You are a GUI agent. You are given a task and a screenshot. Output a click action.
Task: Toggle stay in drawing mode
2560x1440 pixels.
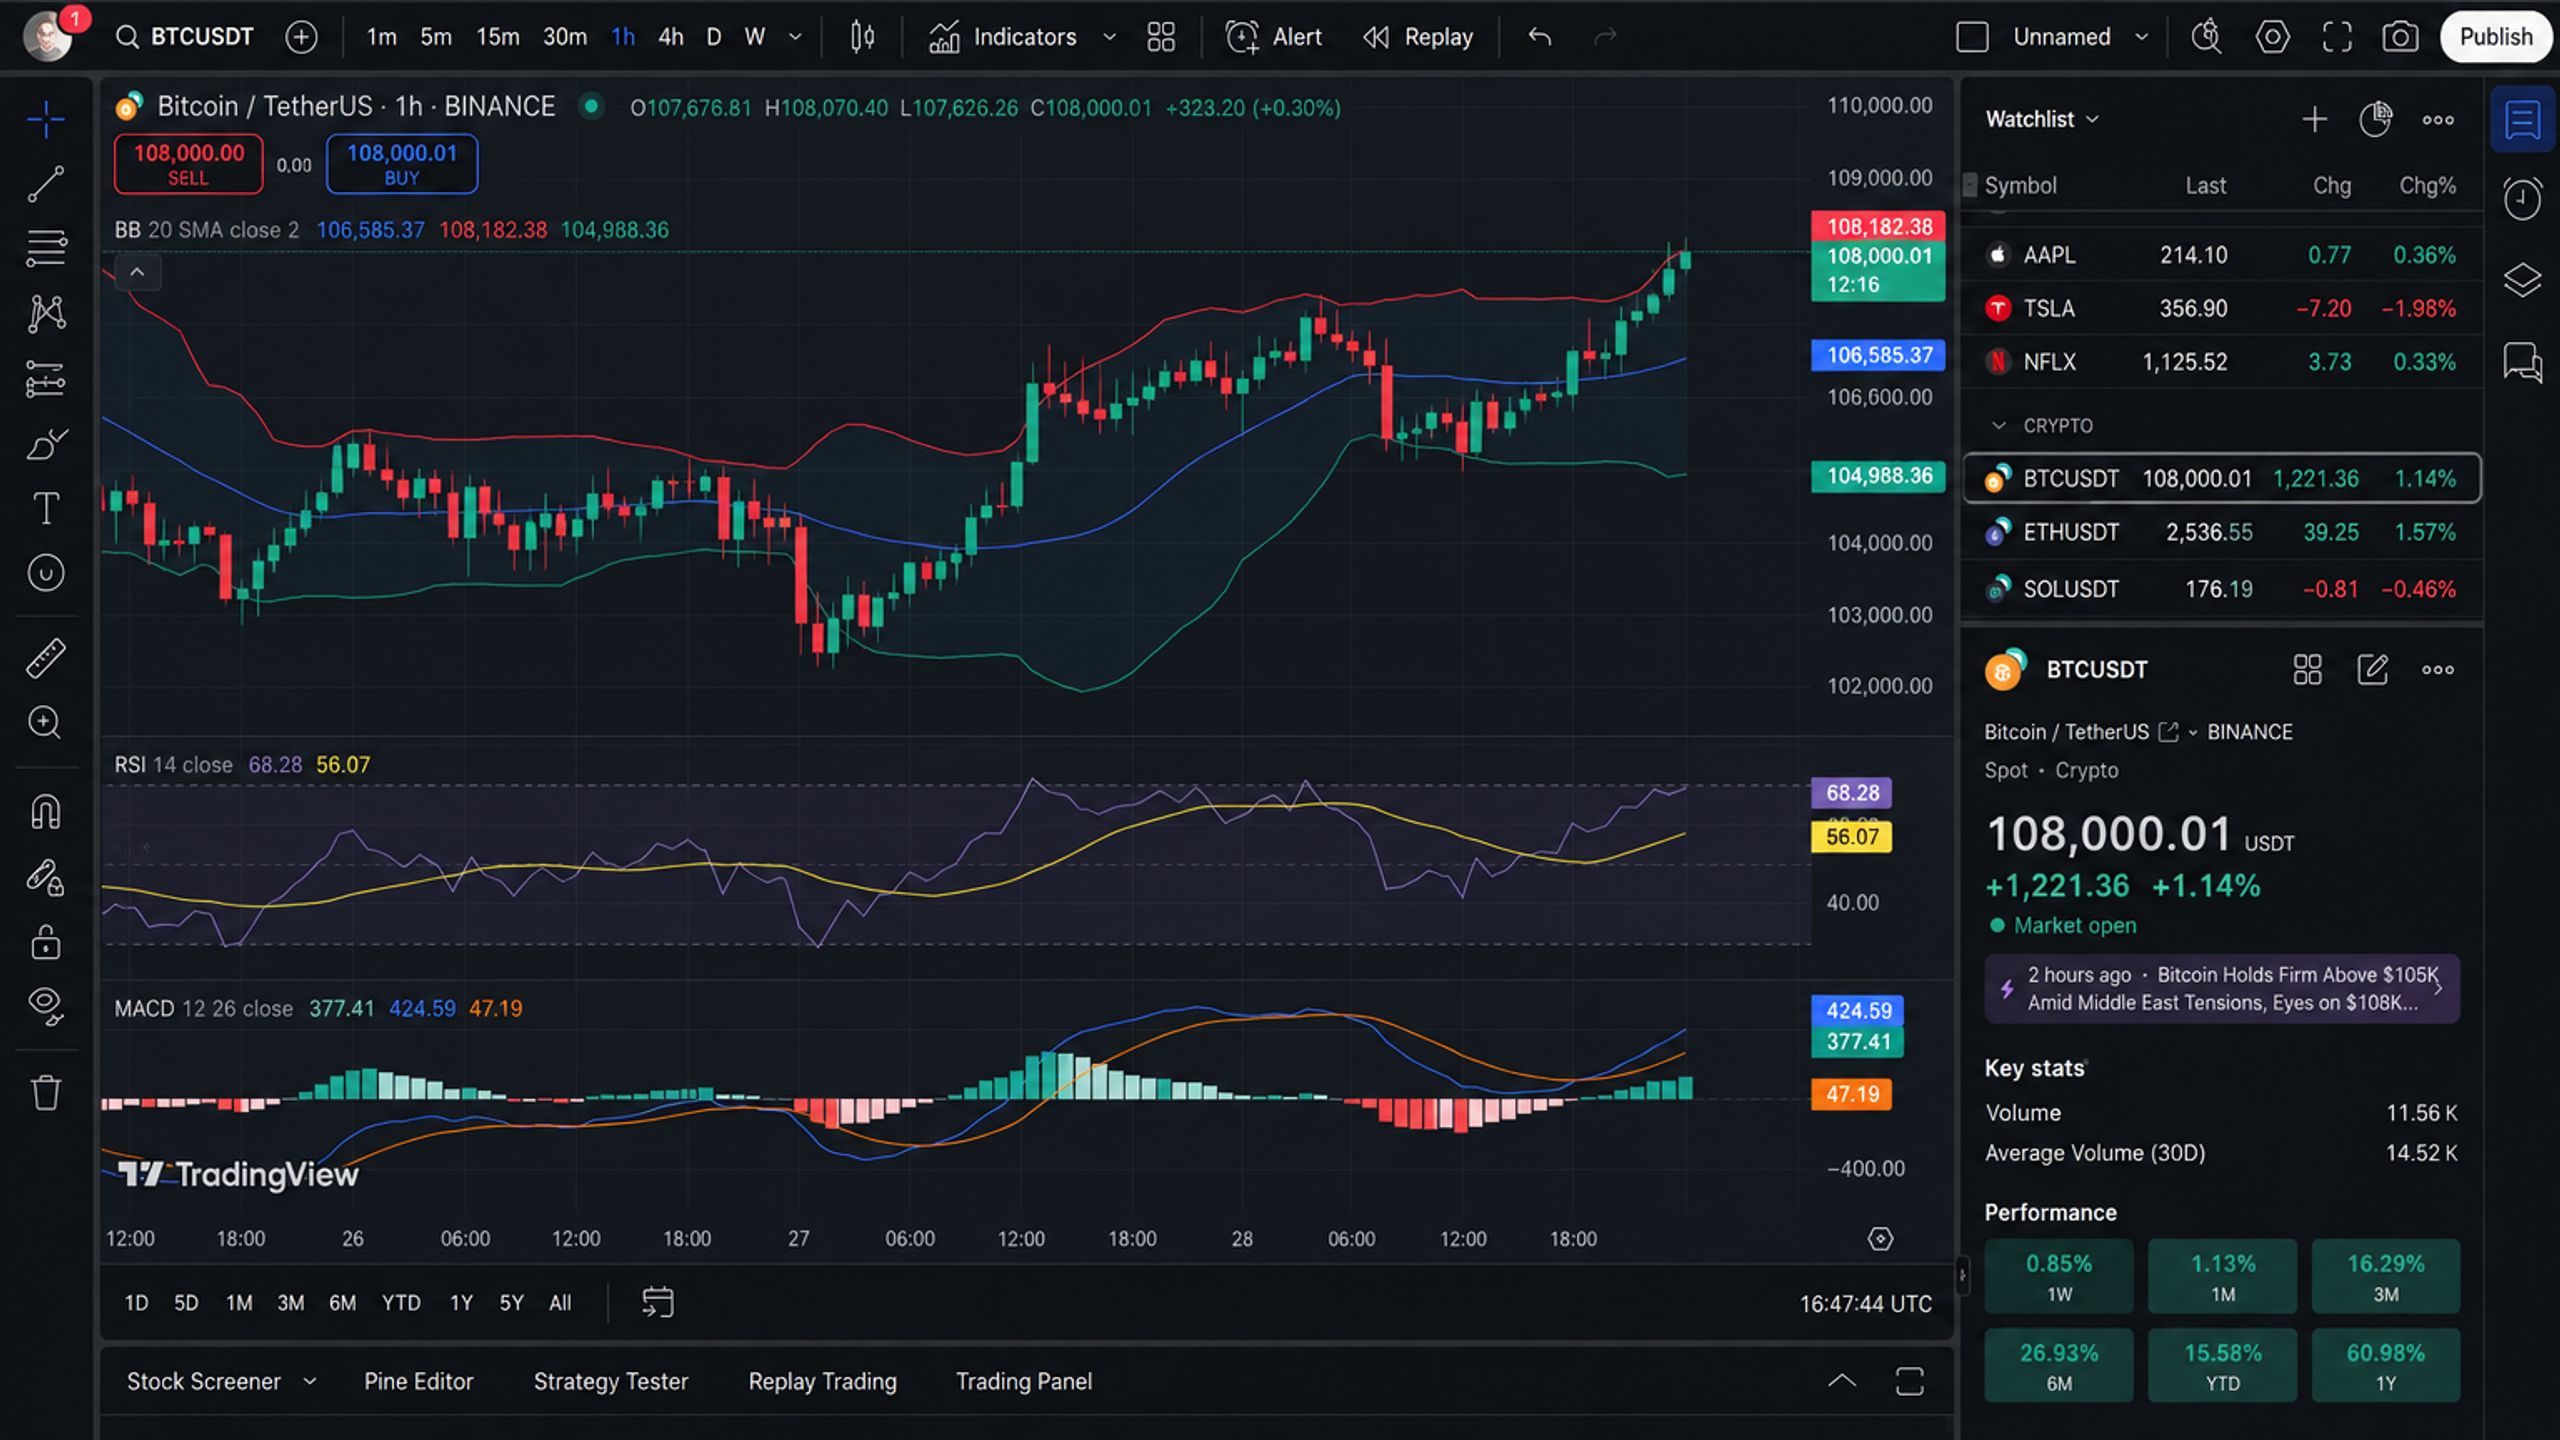46,877
